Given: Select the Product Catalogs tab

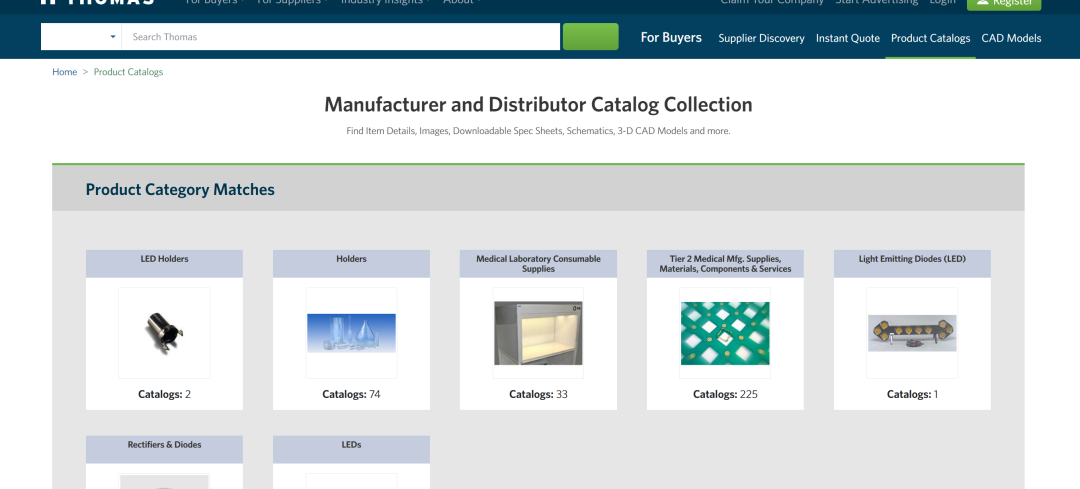Looking at the screenshot, I should point(930,38).
